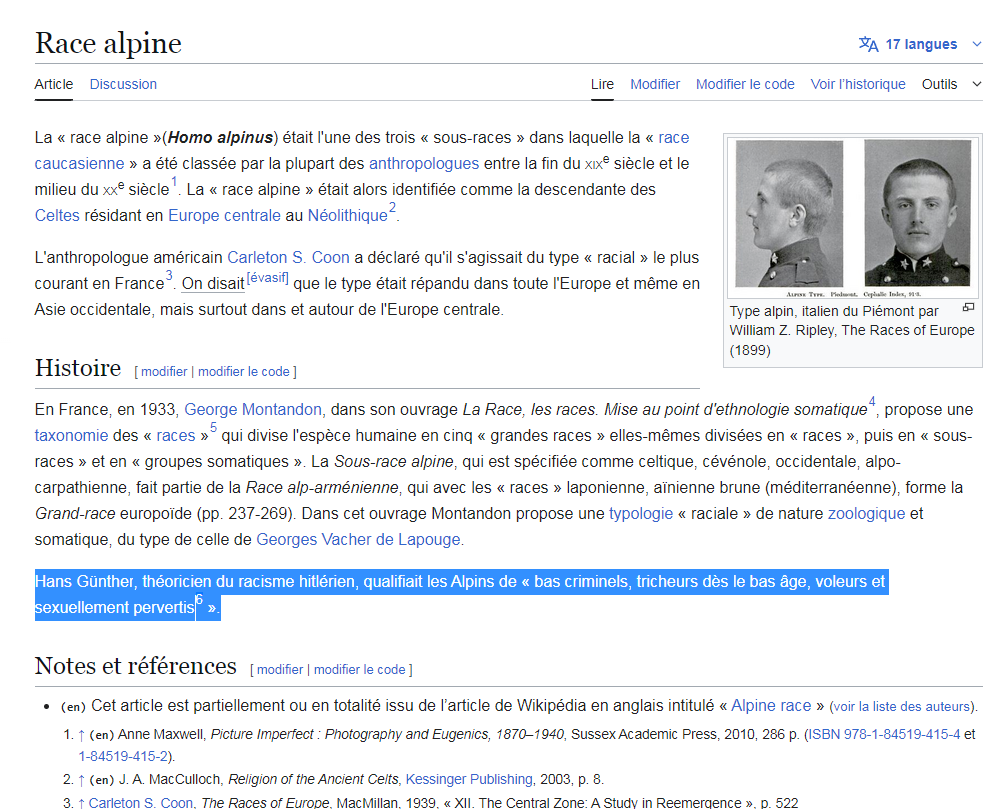
Task: Open the races link in Histoire
Action: pos(176,435)
